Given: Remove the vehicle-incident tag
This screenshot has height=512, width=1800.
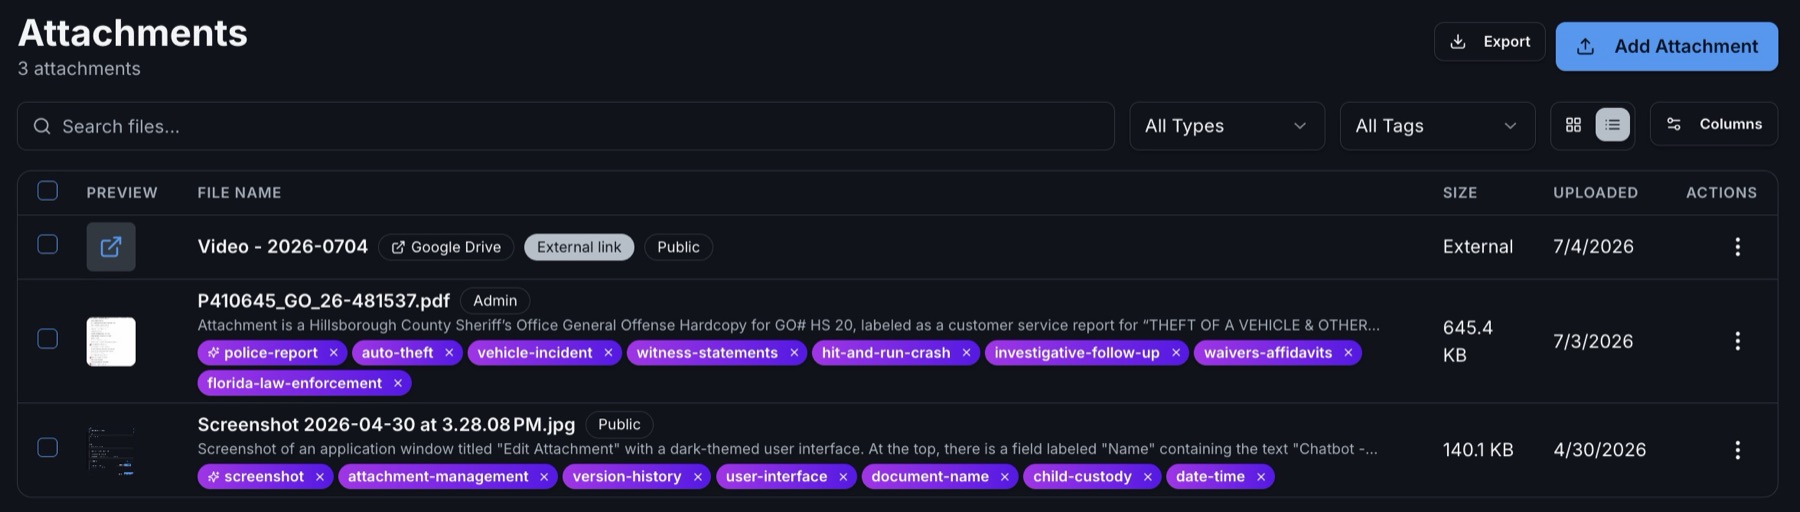Looking at the screenshot, I should coord(608,353).
